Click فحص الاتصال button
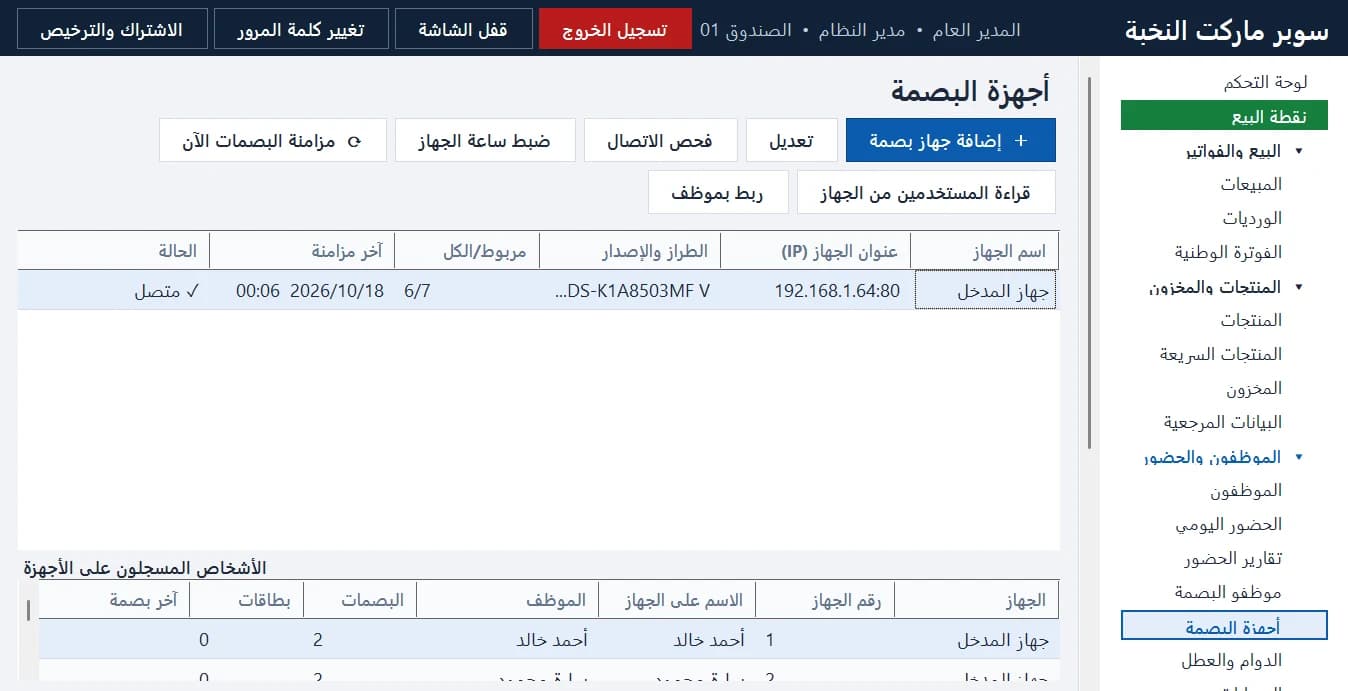Image resolution: width=1348 pixels, height=691 pixels. (x=660, y=141)
